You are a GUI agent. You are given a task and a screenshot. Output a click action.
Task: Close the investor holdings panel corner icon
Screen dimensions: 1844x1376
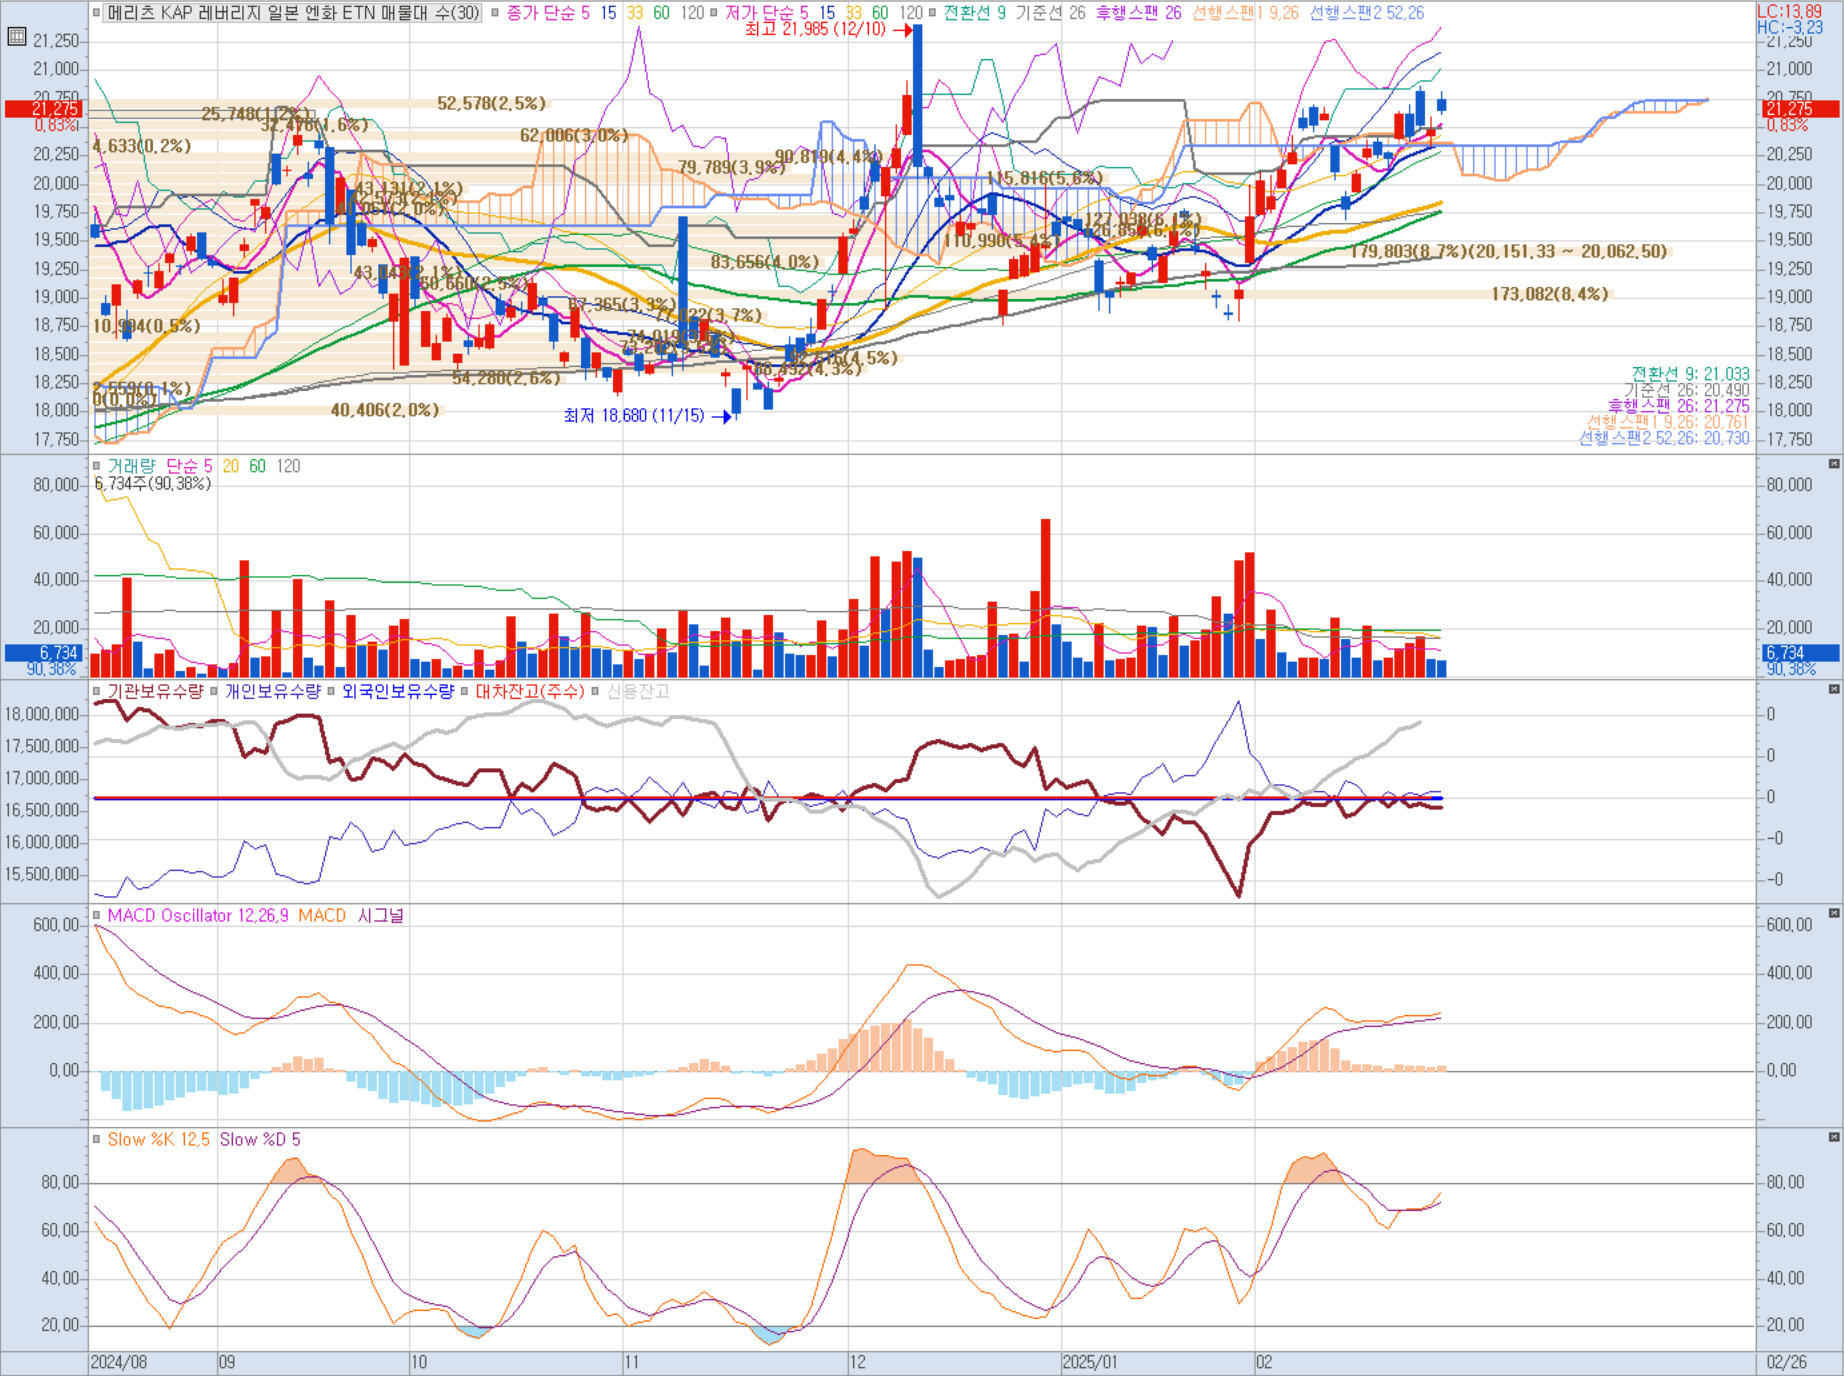pos(1834,689)
